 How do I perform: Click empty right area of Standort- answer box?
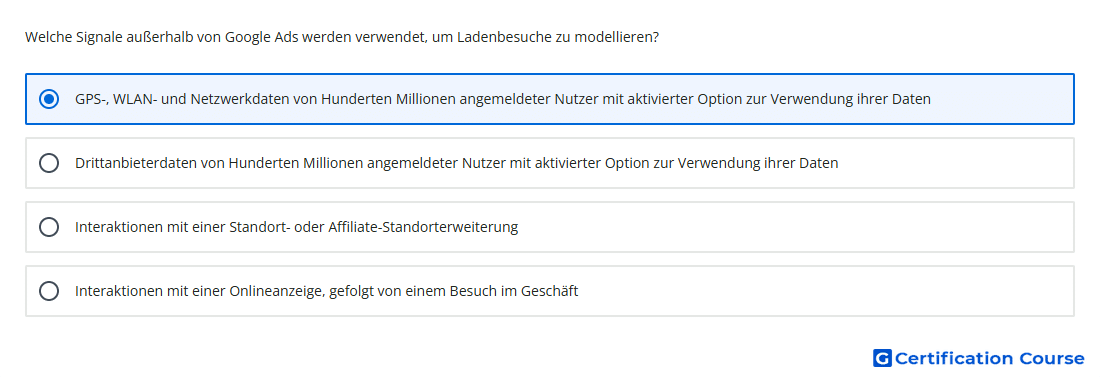pyautogui.click(x=800, y=227)
